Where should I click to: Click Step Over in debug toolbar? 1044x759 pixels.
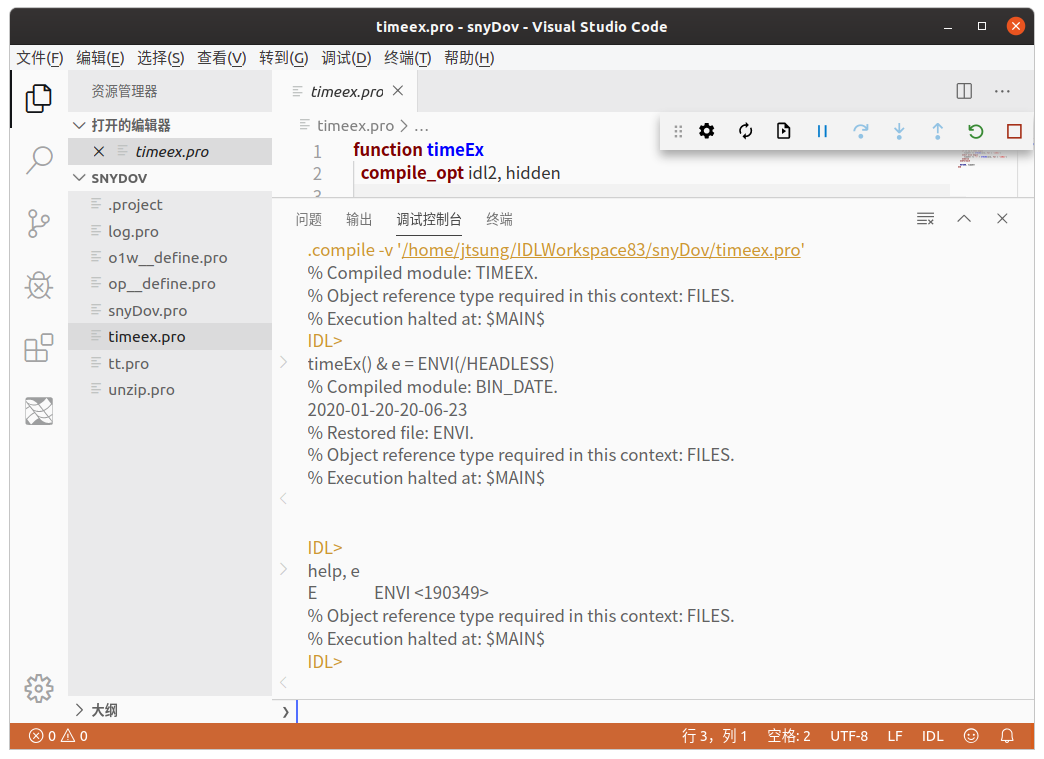click(860, 131)
